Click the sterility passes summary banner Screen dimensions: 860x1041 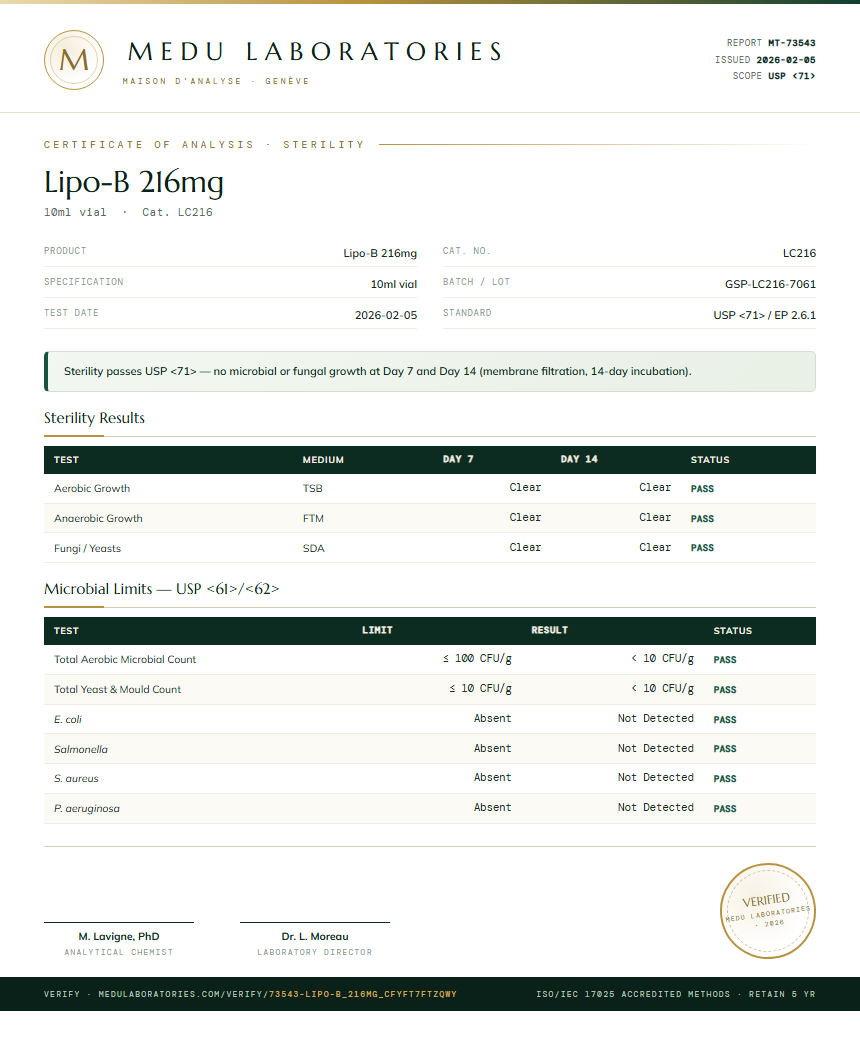(430, 371)
